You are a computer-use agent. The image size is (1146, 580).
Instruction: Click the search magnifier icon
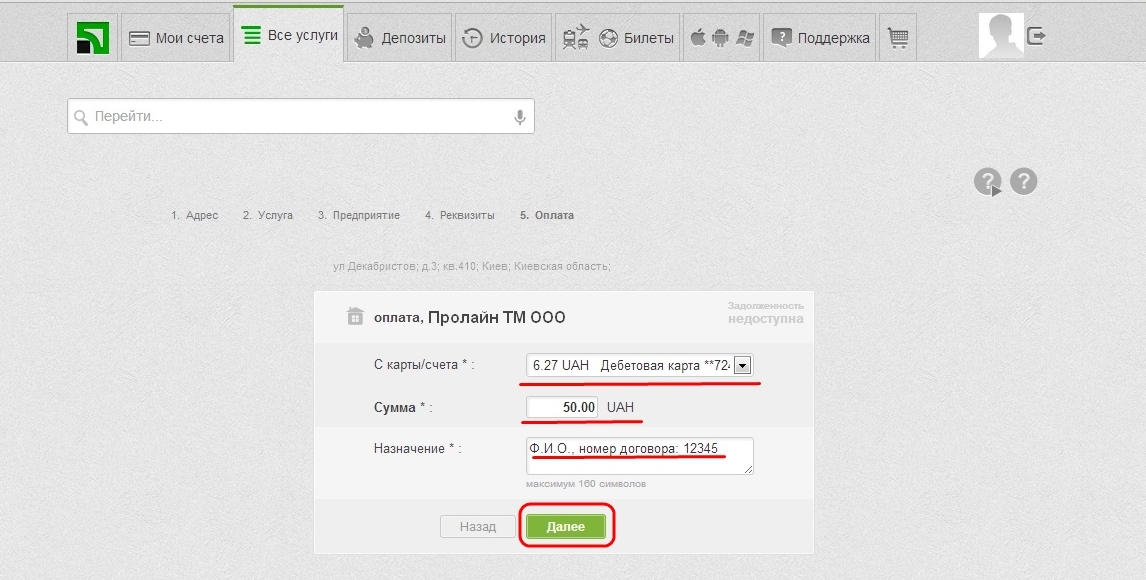pos(80,117)
